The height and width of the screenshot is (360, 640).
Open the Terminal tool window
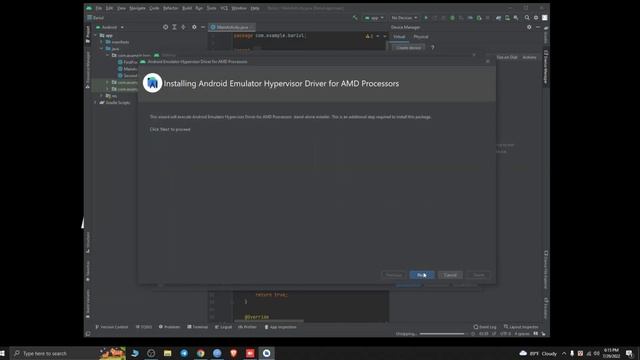pos(198,327)
